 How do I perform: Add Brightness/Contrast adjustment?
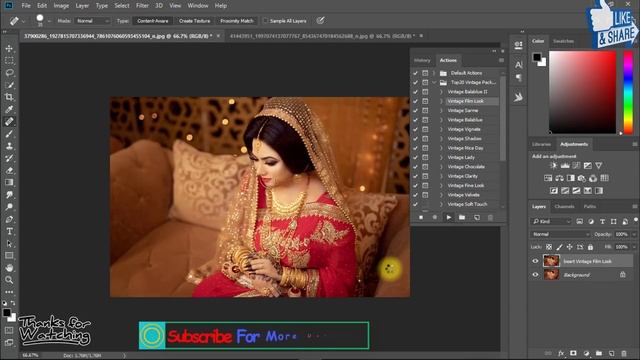(x=553, y=166)
